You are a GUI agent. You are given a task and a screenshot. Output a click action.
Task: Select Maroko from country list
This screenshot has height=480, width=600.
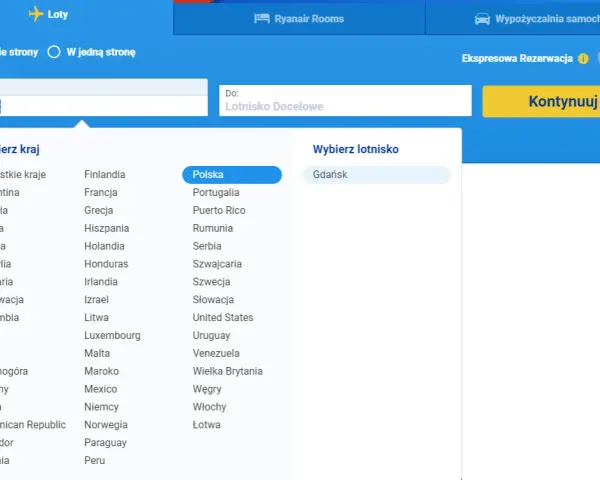[x=102, y=371]
